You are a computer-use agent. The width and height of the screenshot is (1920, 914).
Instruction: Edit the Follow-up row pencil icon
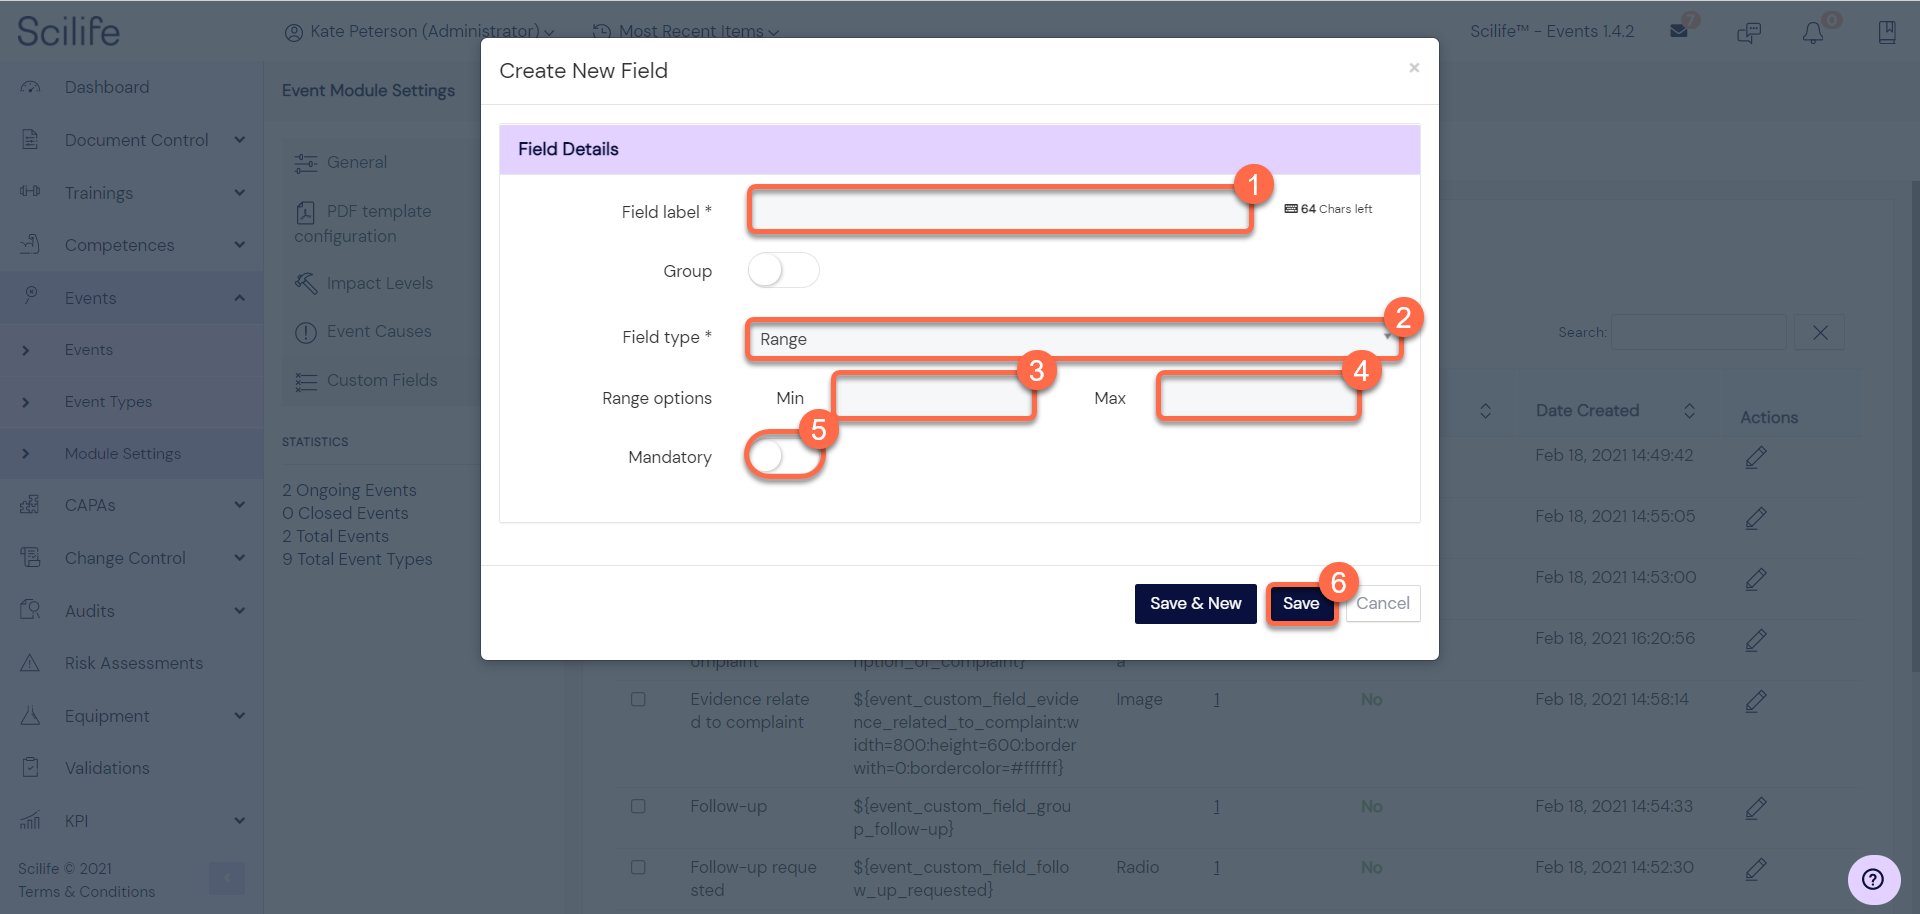point(1756,808)
